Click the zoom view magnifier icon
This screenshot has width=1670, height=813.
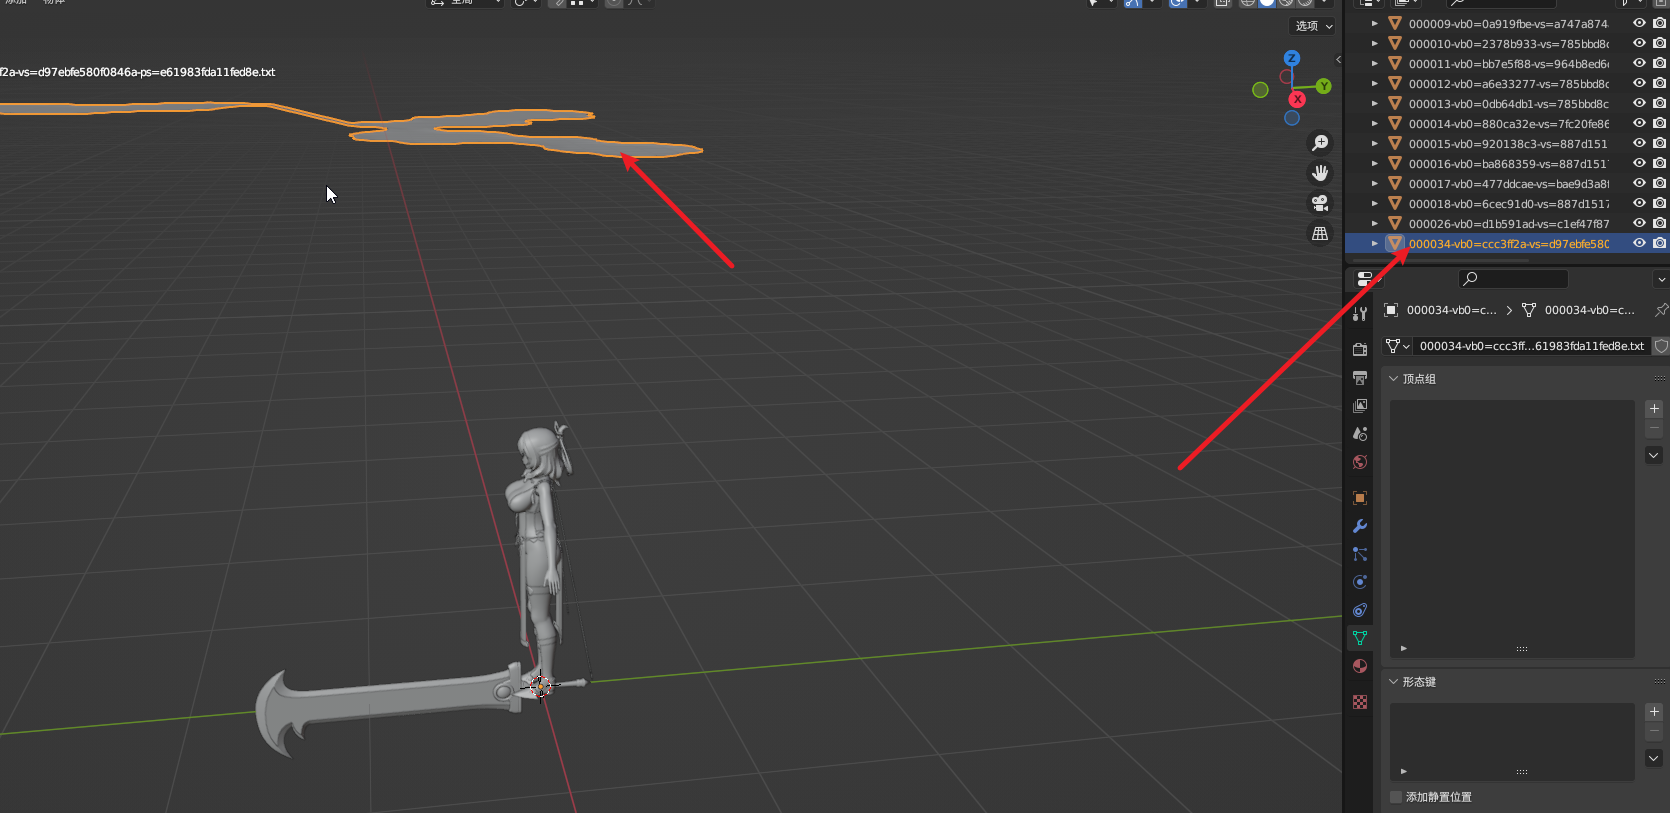pos(1320,143)
